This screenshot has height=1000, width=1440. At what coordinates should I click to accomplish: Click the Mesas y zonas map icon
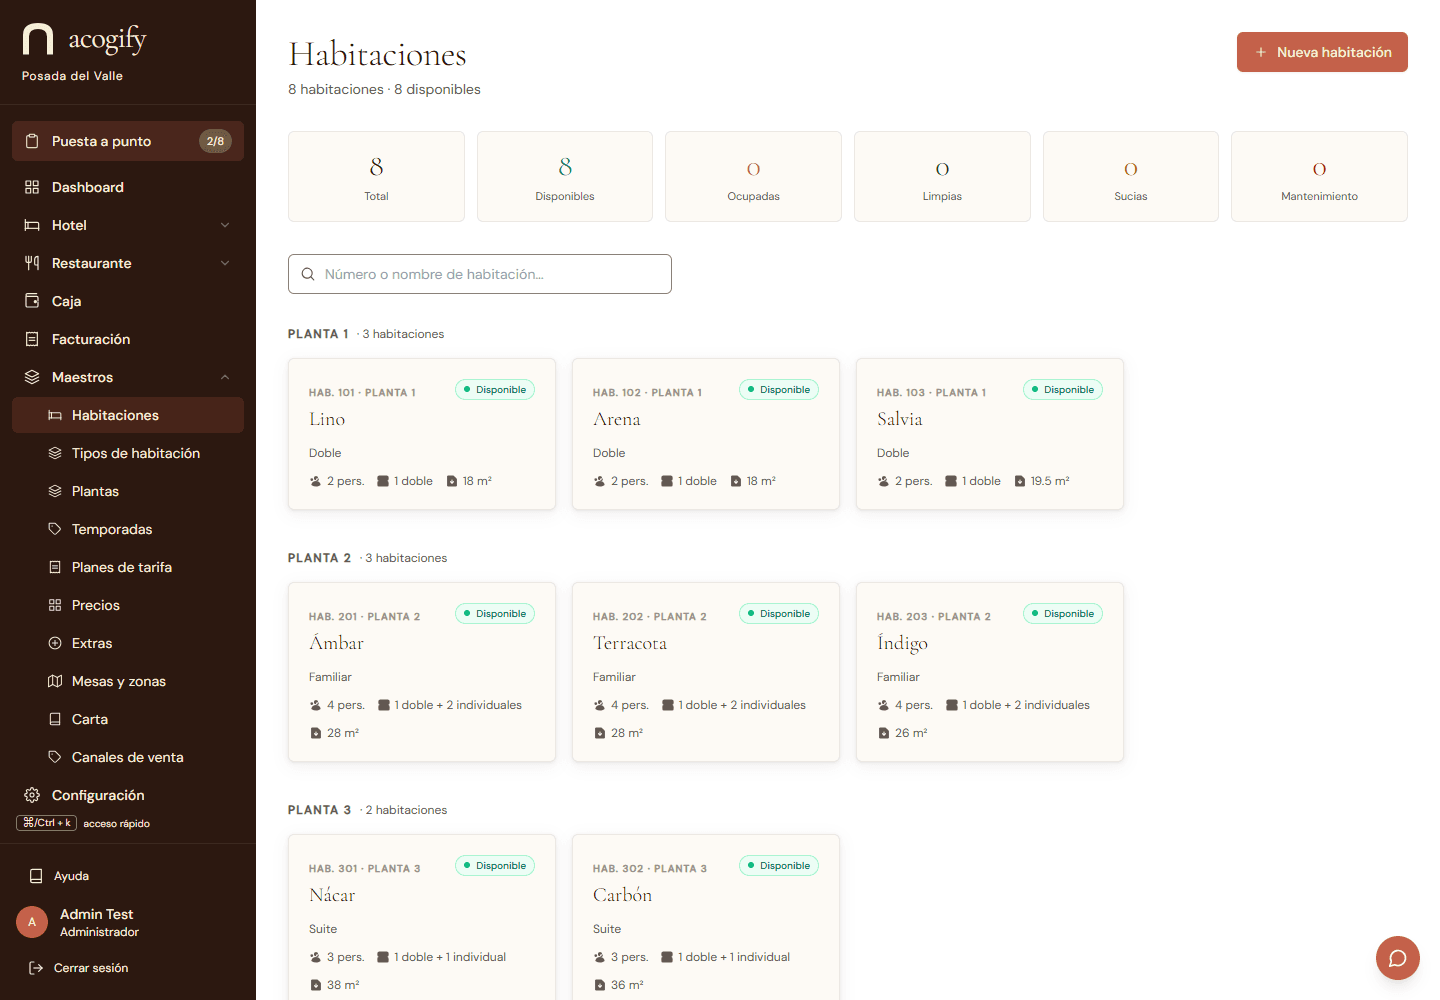pos(55,681)
